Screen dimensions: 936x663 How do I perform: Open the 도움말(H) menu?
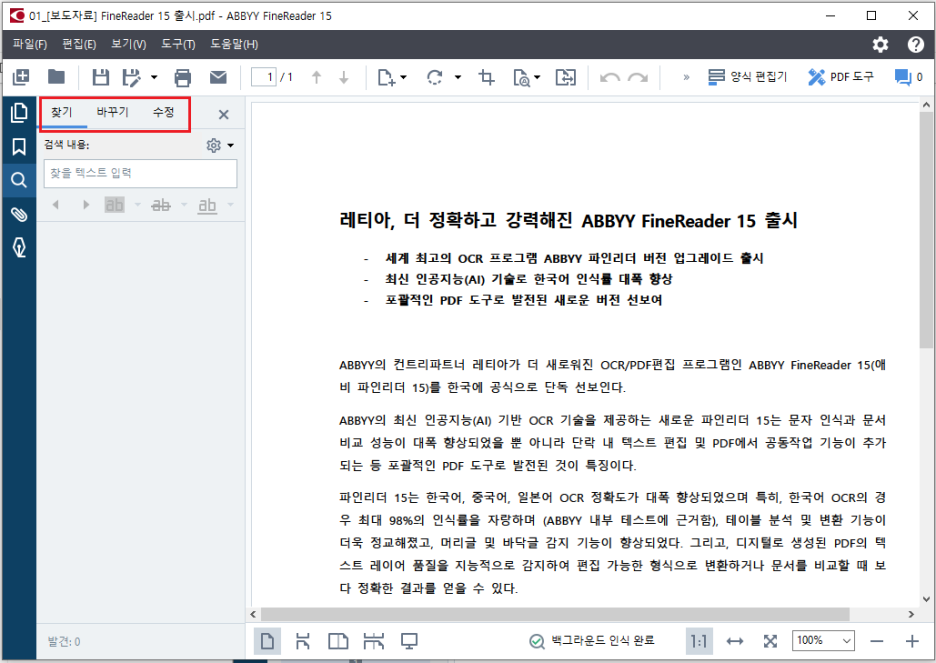(235, 44)
